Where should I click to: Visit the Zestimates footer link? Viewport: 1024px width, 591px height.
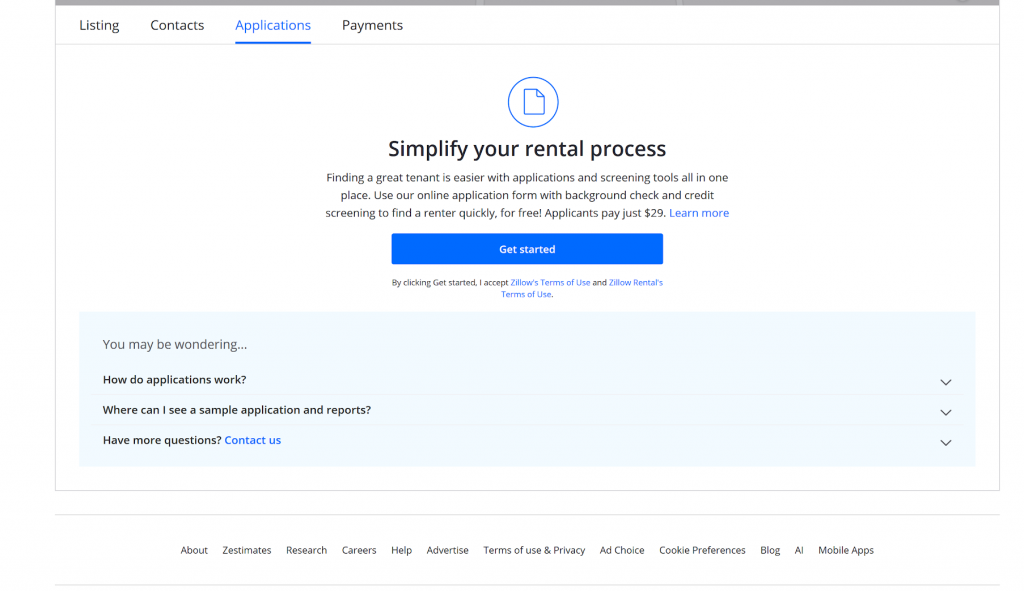click(x=247, y=551)
